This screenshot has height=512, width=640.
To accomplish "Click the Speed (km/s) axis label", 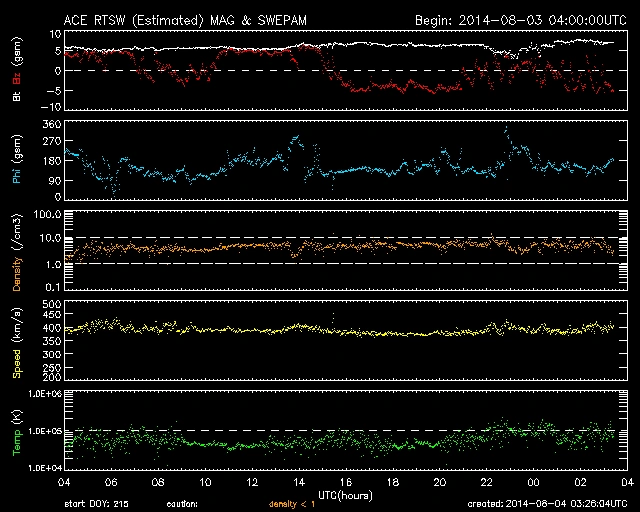I will (x=19, y=341).
